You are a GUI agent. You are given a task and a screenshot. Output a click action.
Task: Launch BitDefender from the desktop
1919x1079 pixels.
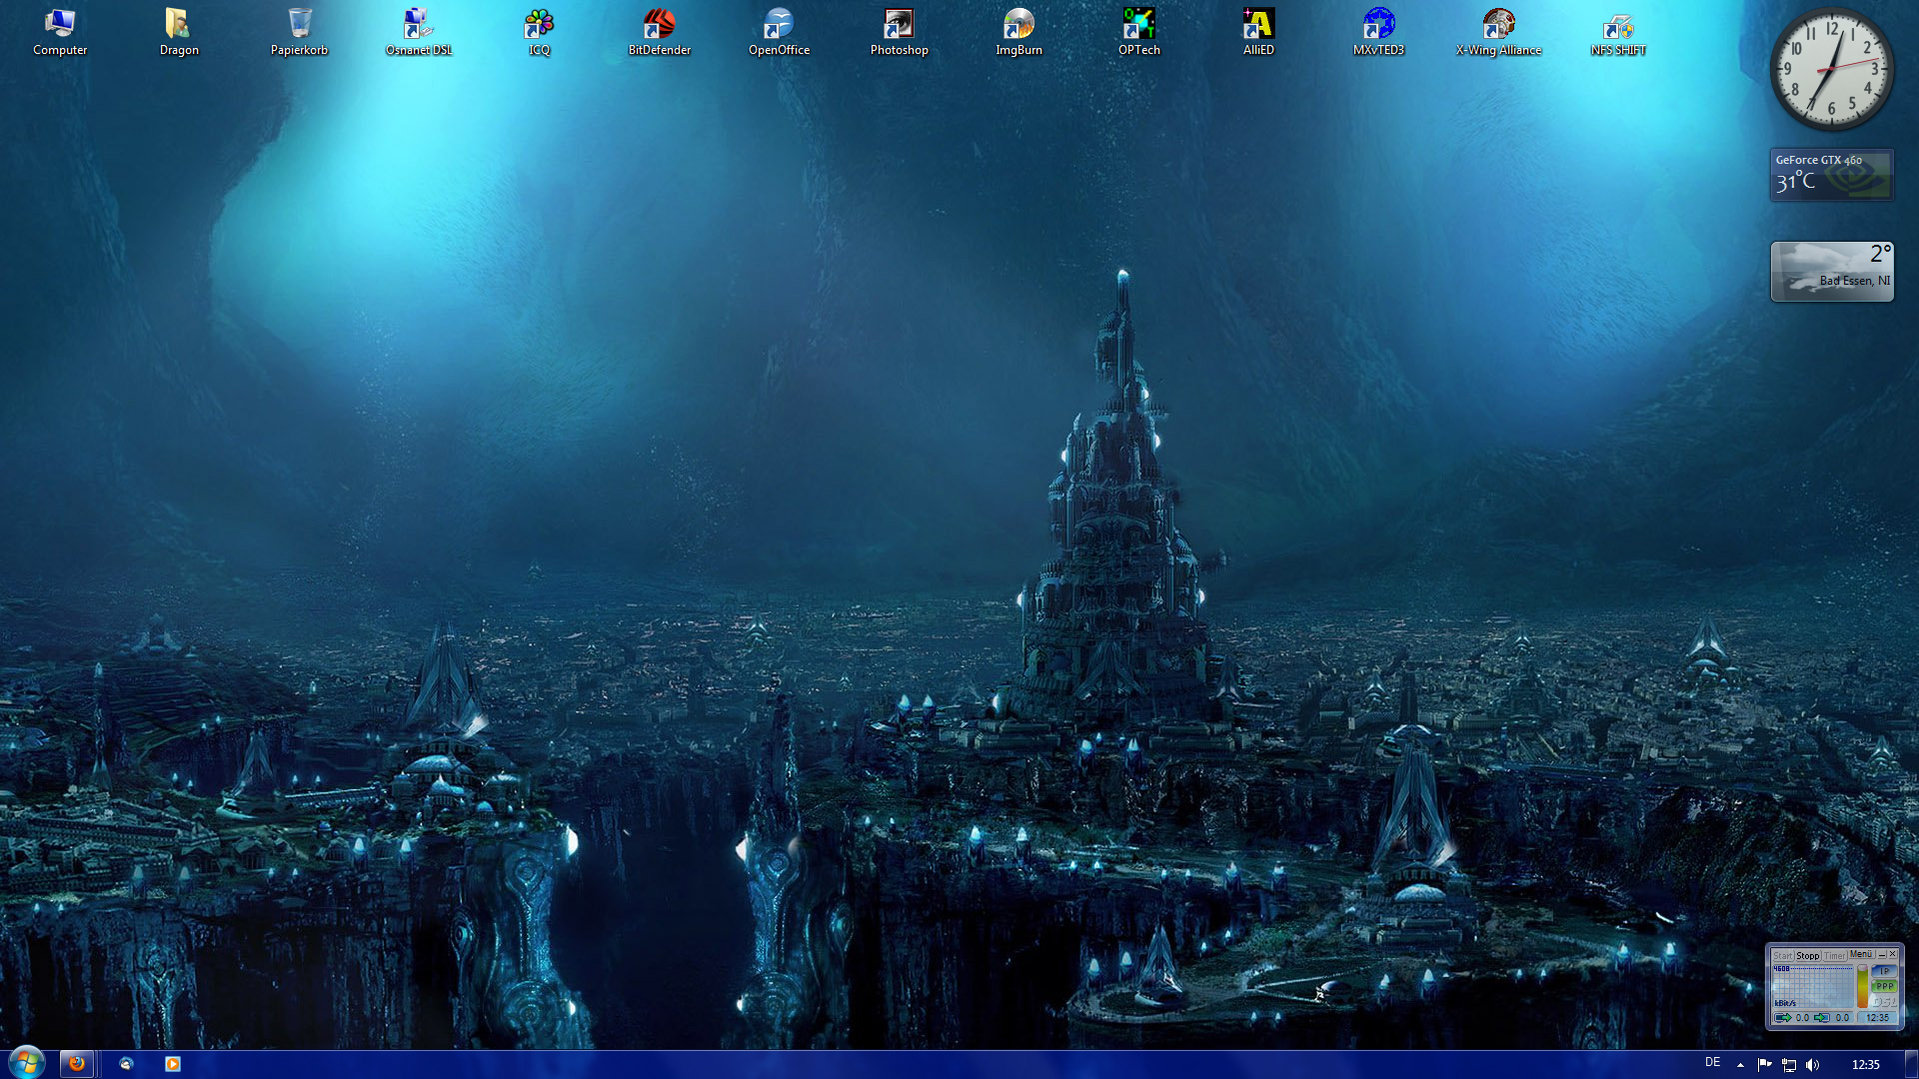click(658, 31)
